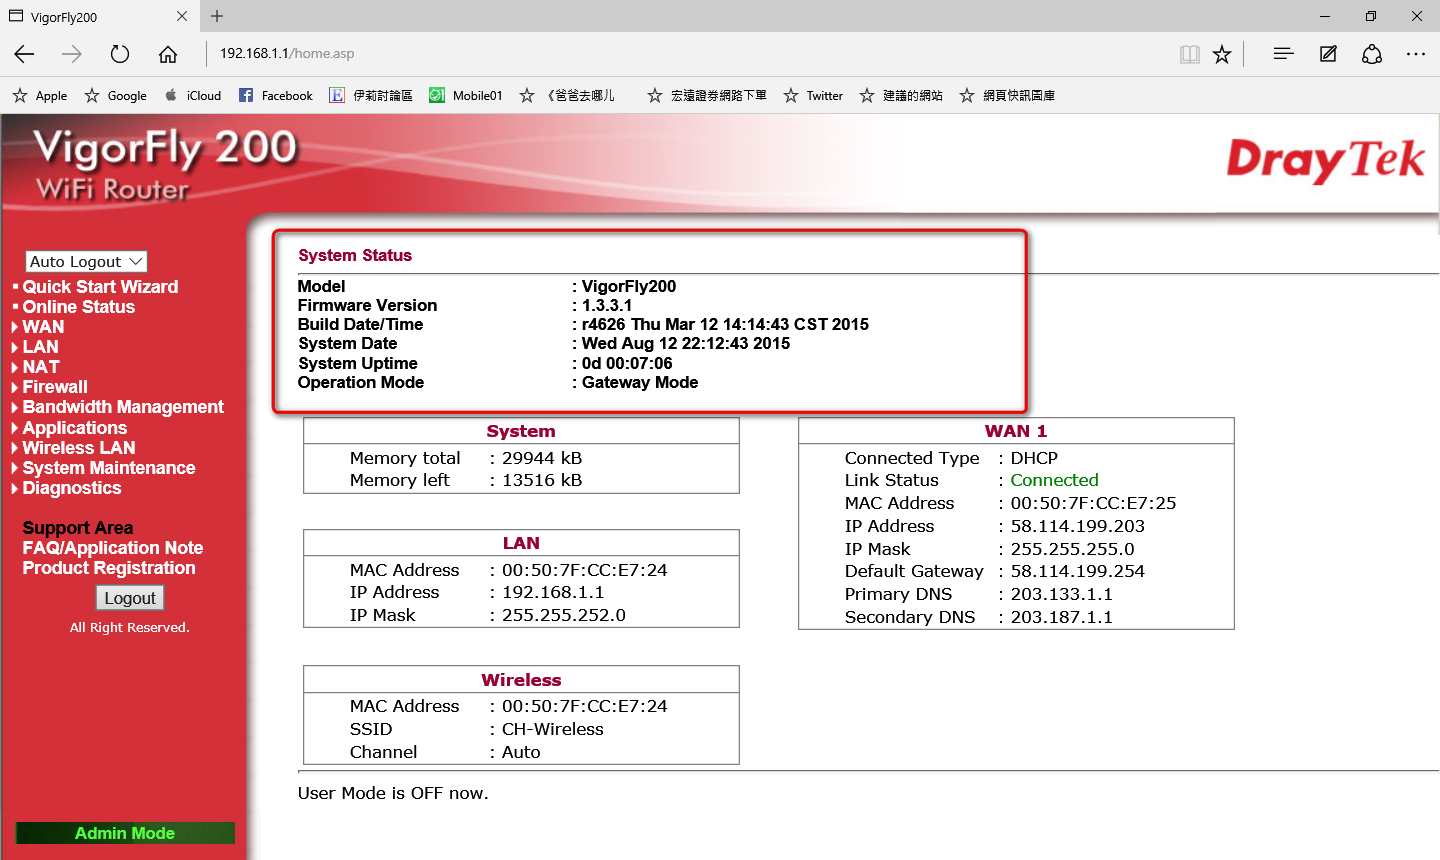
Task: Select Online Status in sidebar
Action: [78, 307]
